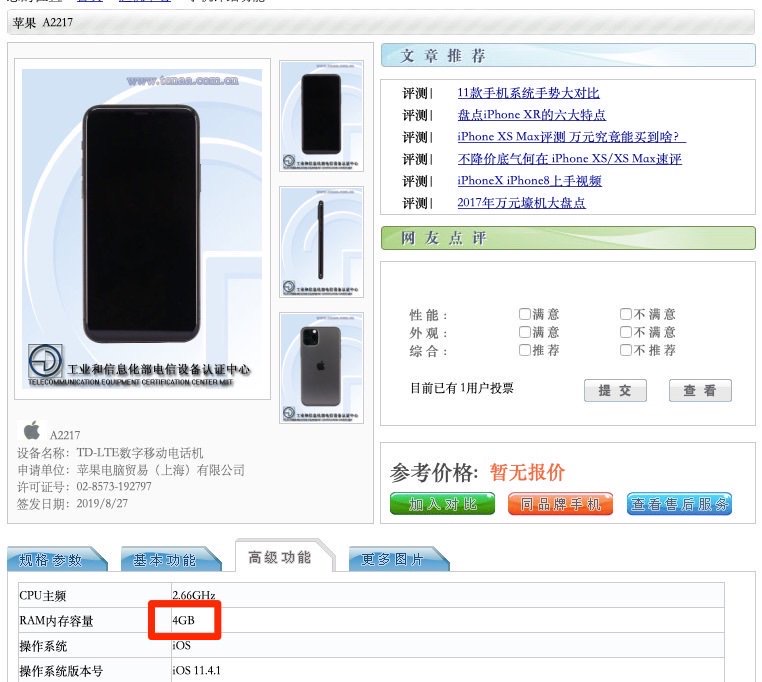Open the 盘点iPhone XR的六大特点 article link
This screenshot has height=682, width=762.
[531, 115]
